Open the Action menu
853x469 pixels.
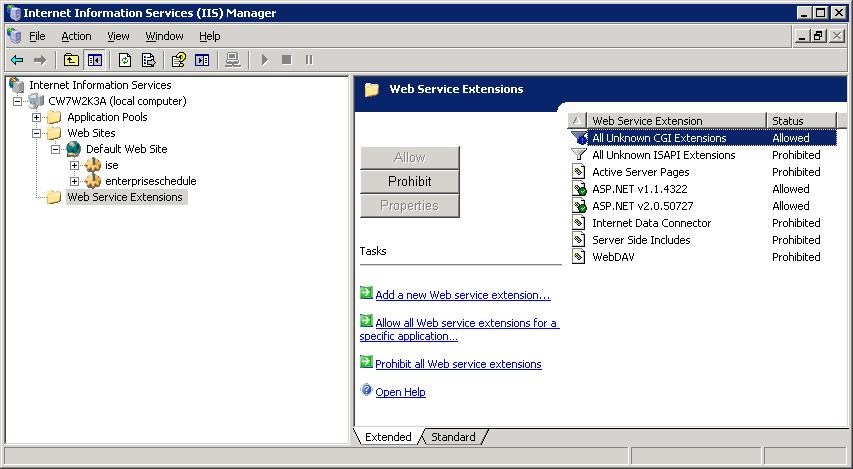76,36
